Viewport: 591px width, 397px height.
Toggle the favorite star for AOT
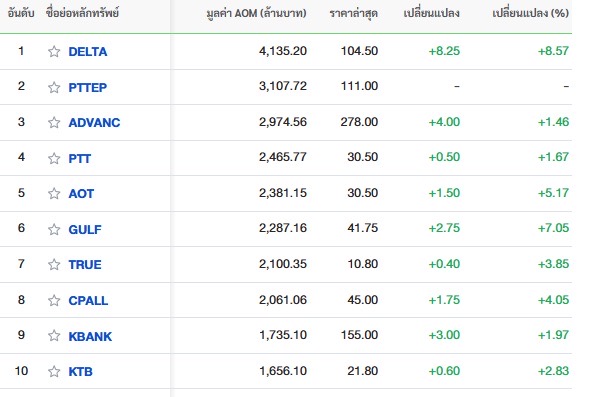click(x=54, y=193)
